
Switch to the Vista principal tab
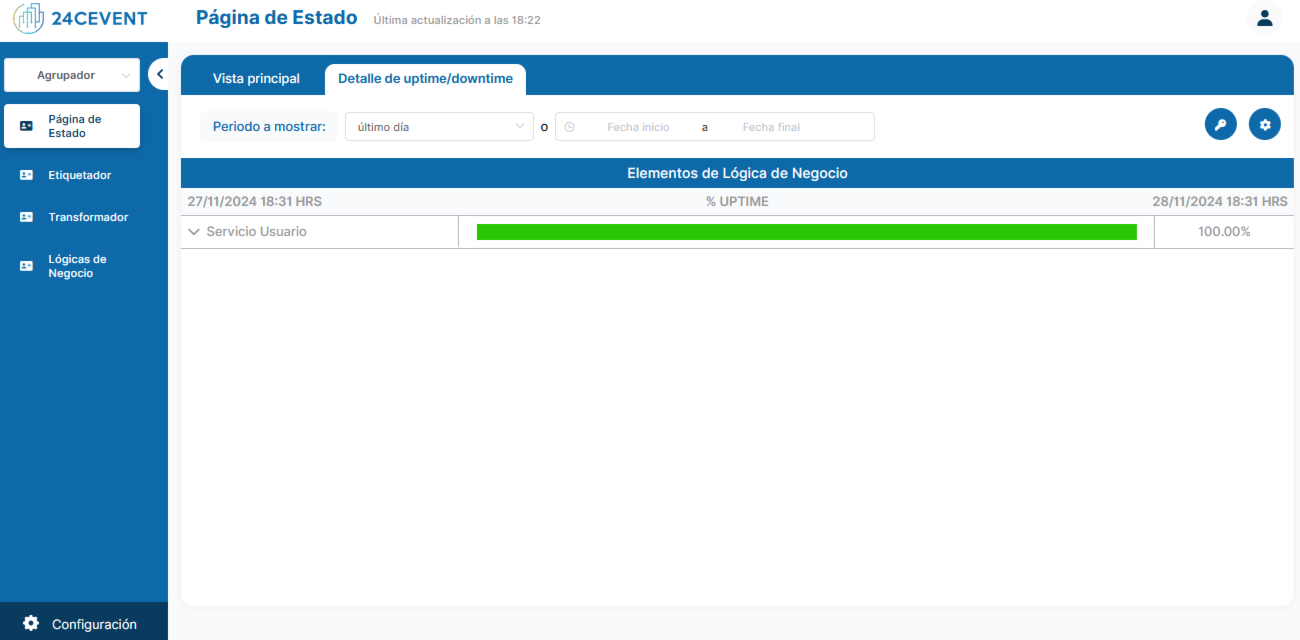coord(256,78)
